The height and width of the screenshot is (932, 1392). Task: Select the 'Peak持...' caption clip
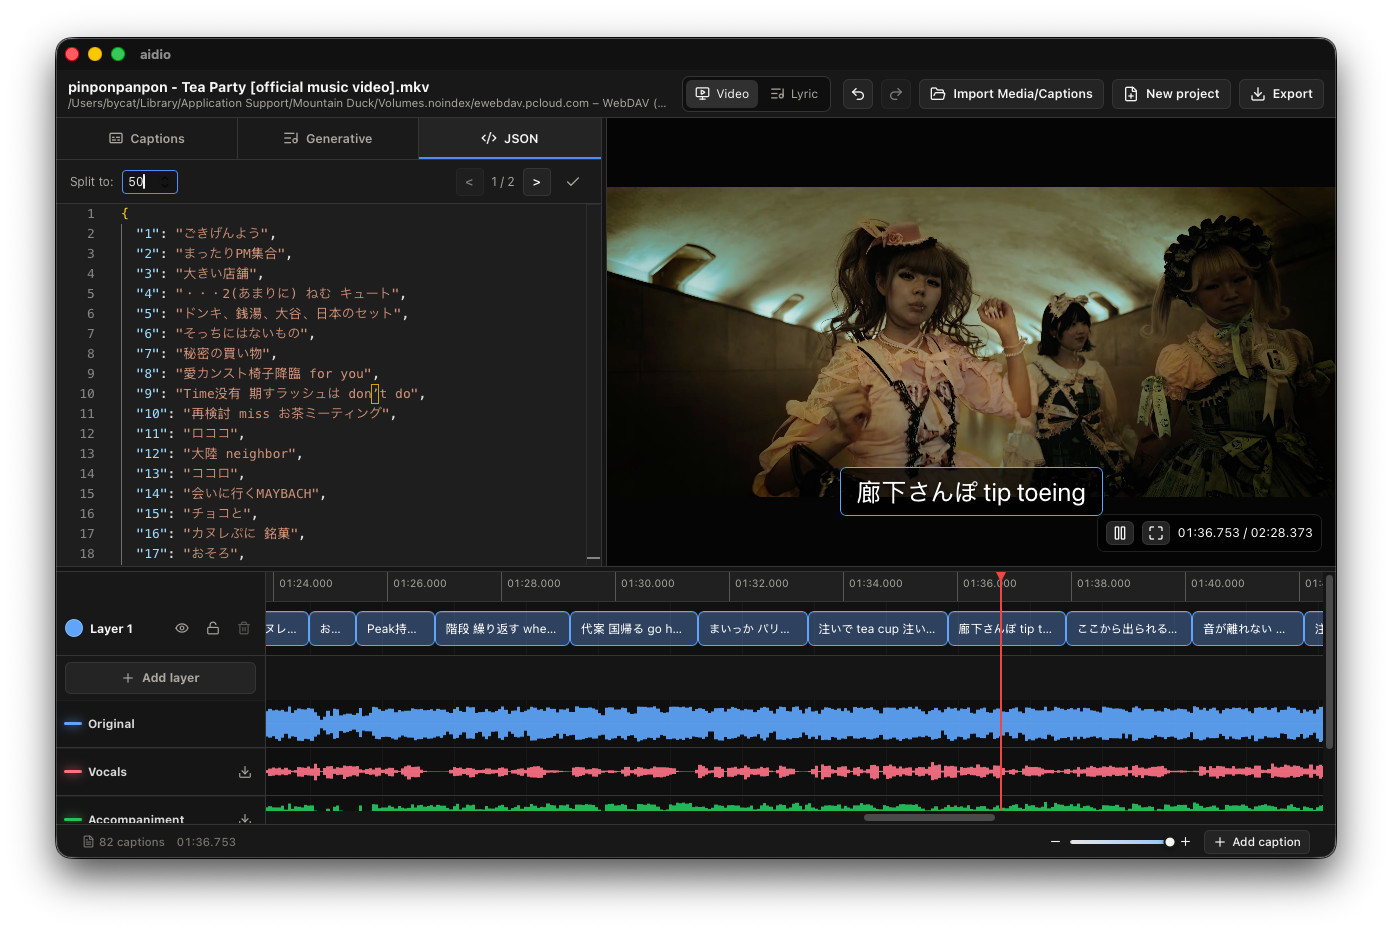point(395,629)
